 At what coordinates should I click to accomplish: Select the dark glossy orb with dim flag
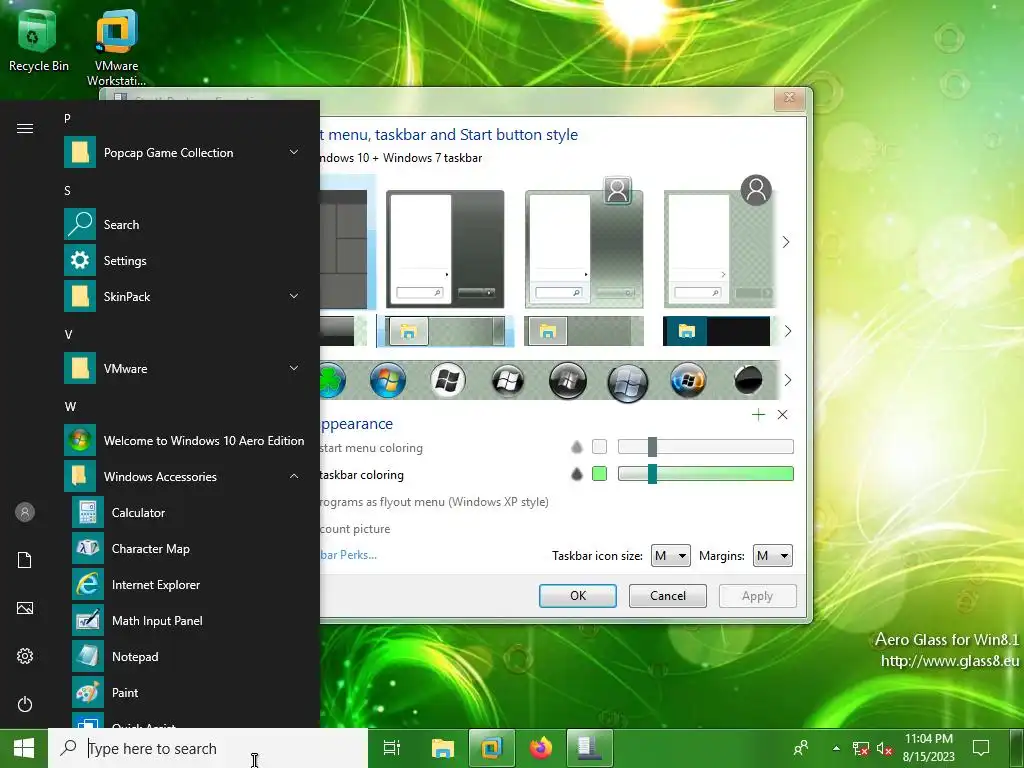(568, 379)
